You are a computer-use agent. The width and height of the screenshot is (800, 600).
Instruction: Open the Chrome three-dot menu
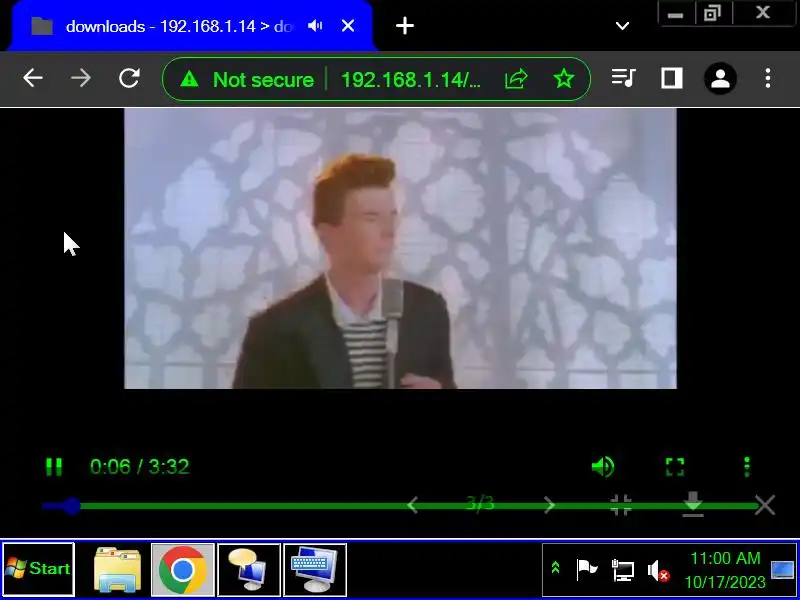[768, 78]
